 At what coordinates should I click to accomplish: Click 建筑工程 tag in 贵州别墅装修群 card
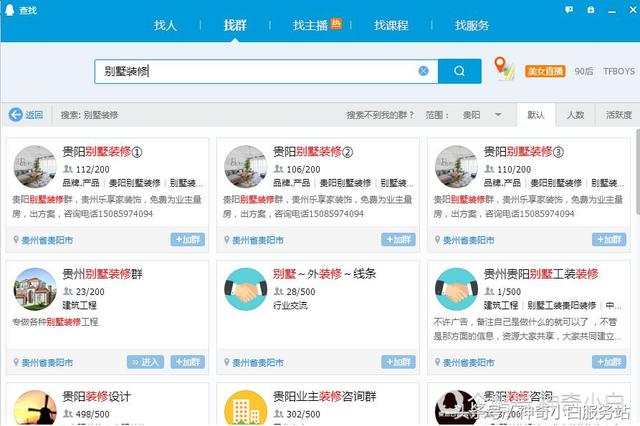click(x=80, y=305)
